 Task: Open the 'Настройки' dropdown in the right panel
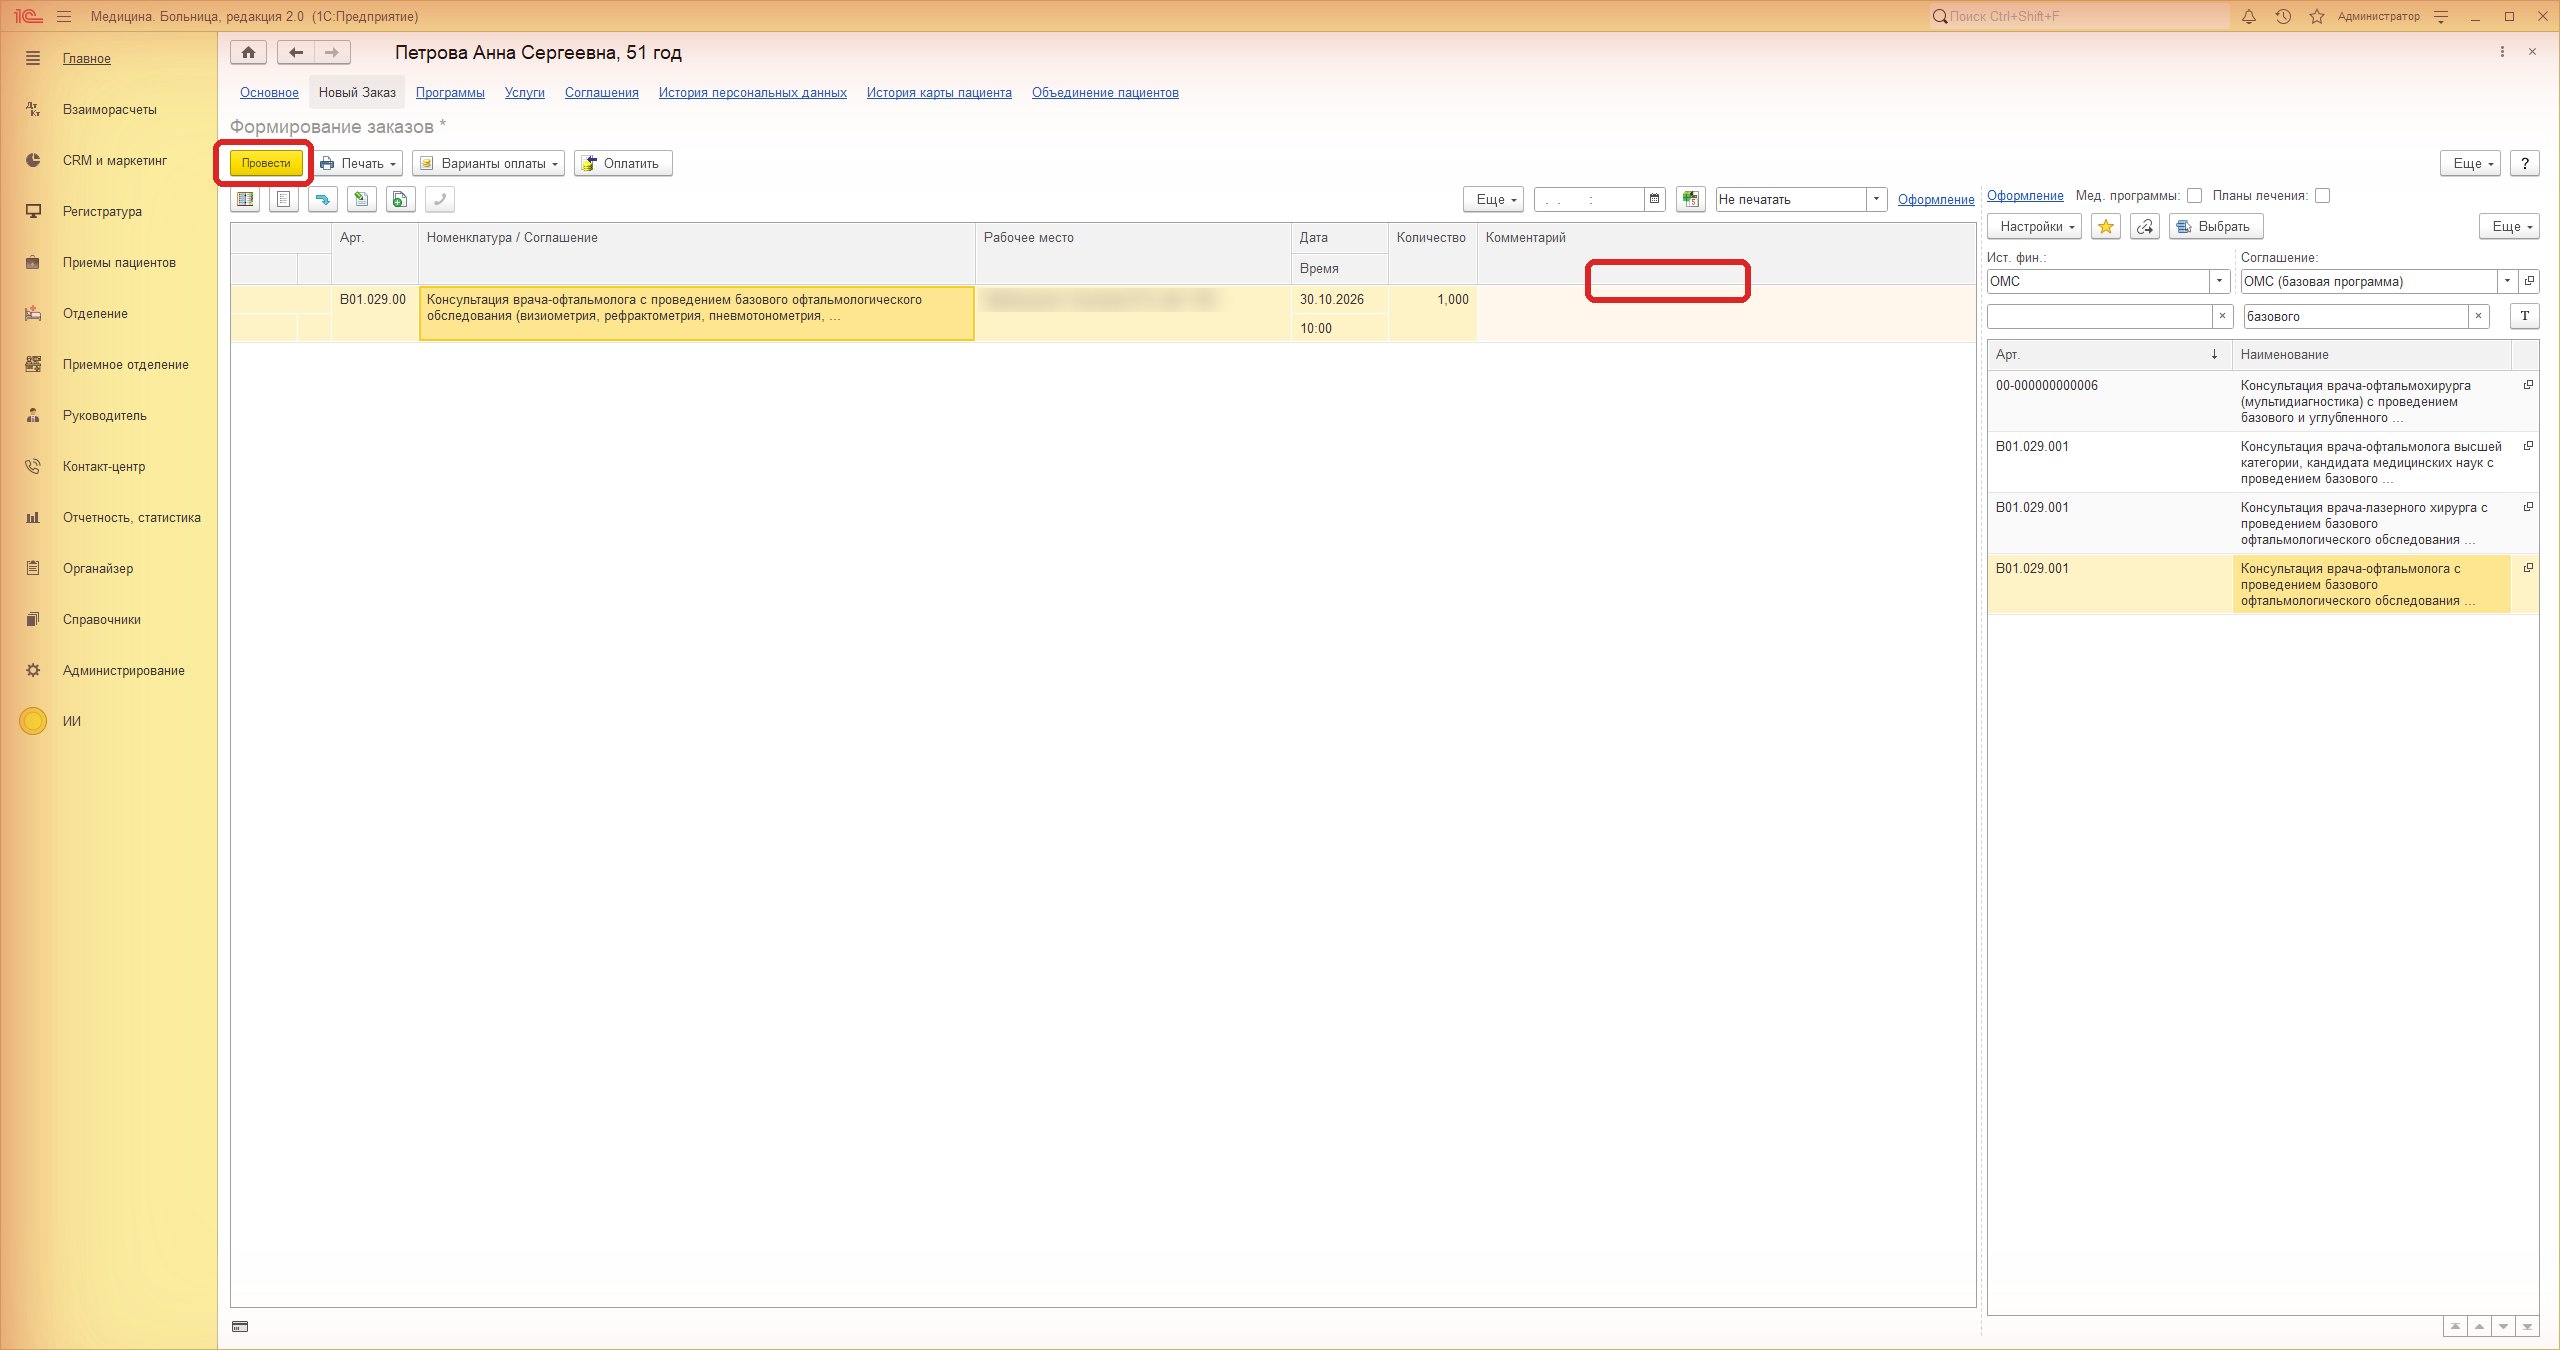tap(2034, 227)
